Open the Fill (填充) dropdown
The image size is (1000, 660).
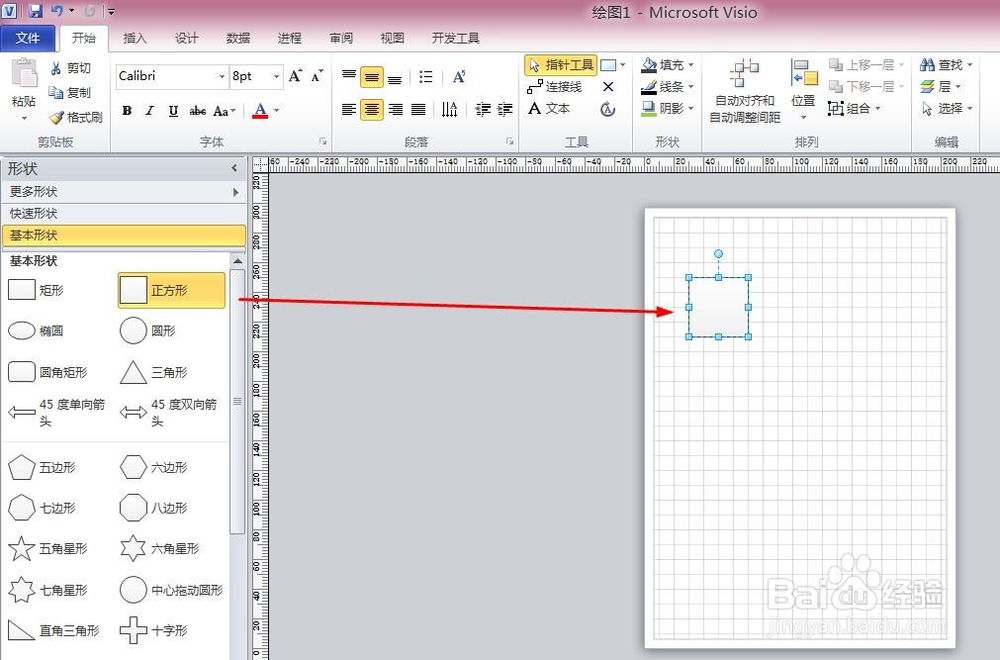[x=691, y=65]
